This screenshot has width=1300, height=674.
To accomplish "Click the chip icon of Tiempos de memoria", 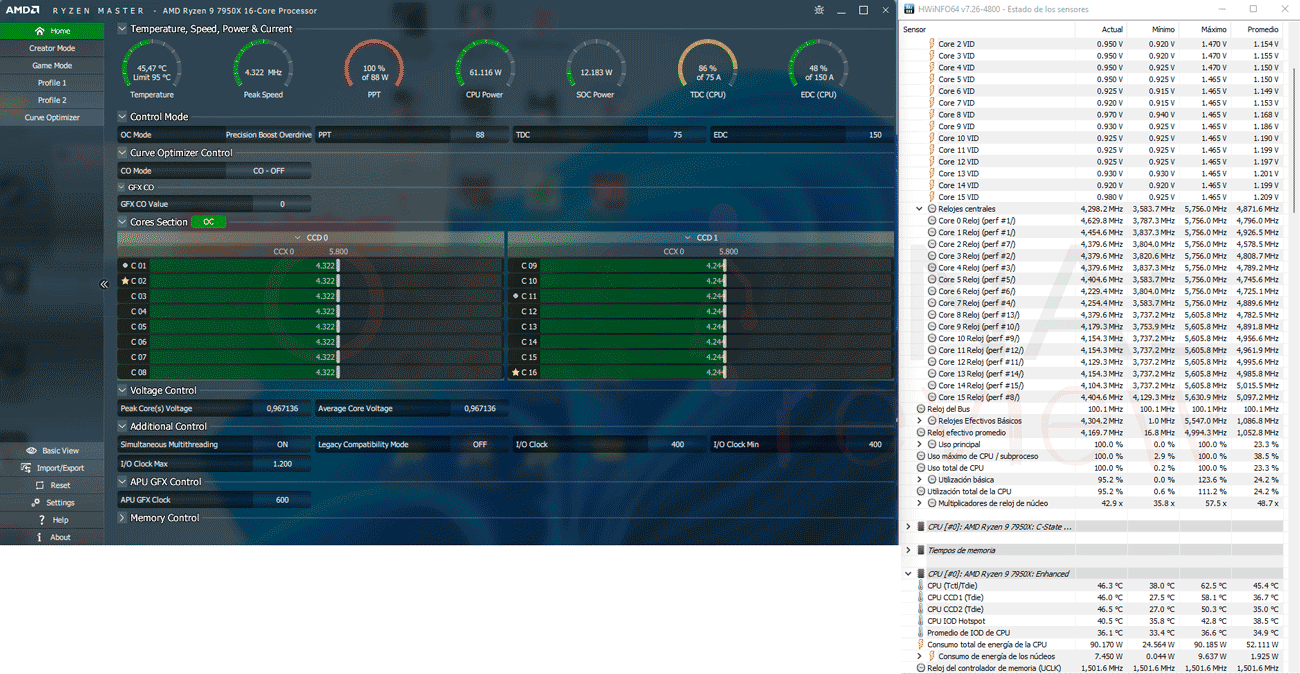I will click(921, 550).
